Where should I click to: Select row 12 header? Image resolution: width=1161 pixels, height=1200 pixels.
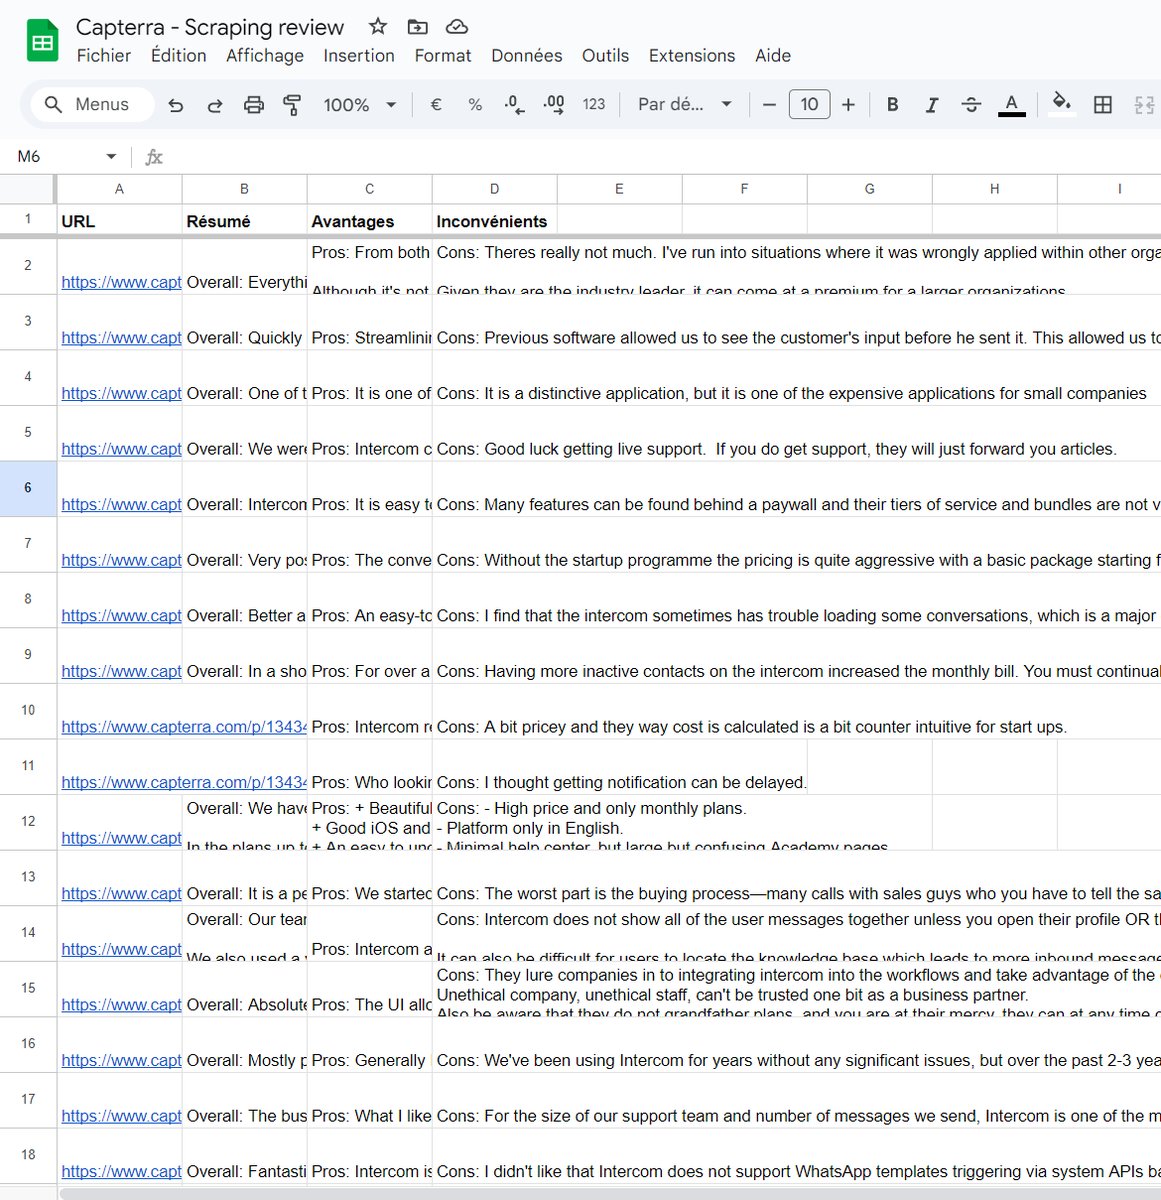[28, 822]
